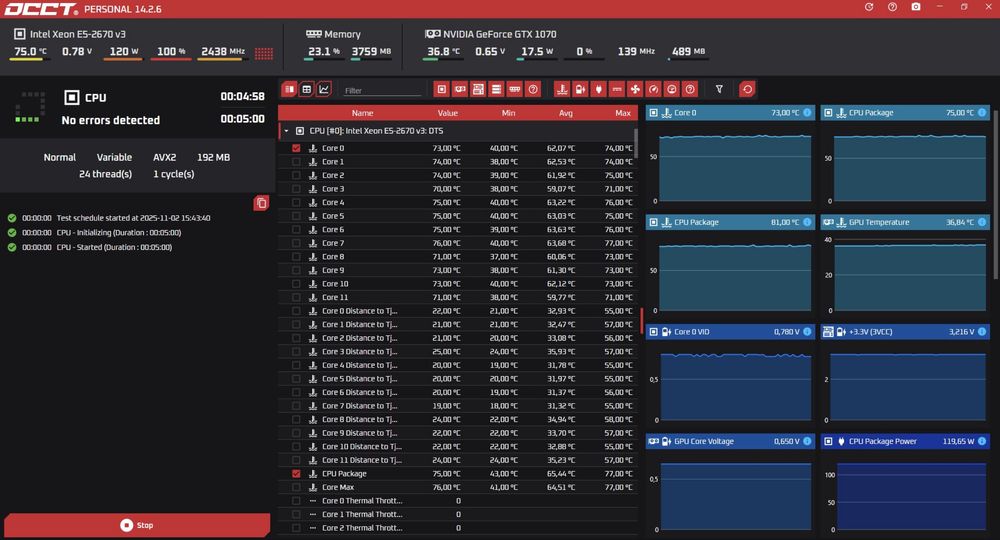
Task: Sort table by Name column
Action: (362, 113)
